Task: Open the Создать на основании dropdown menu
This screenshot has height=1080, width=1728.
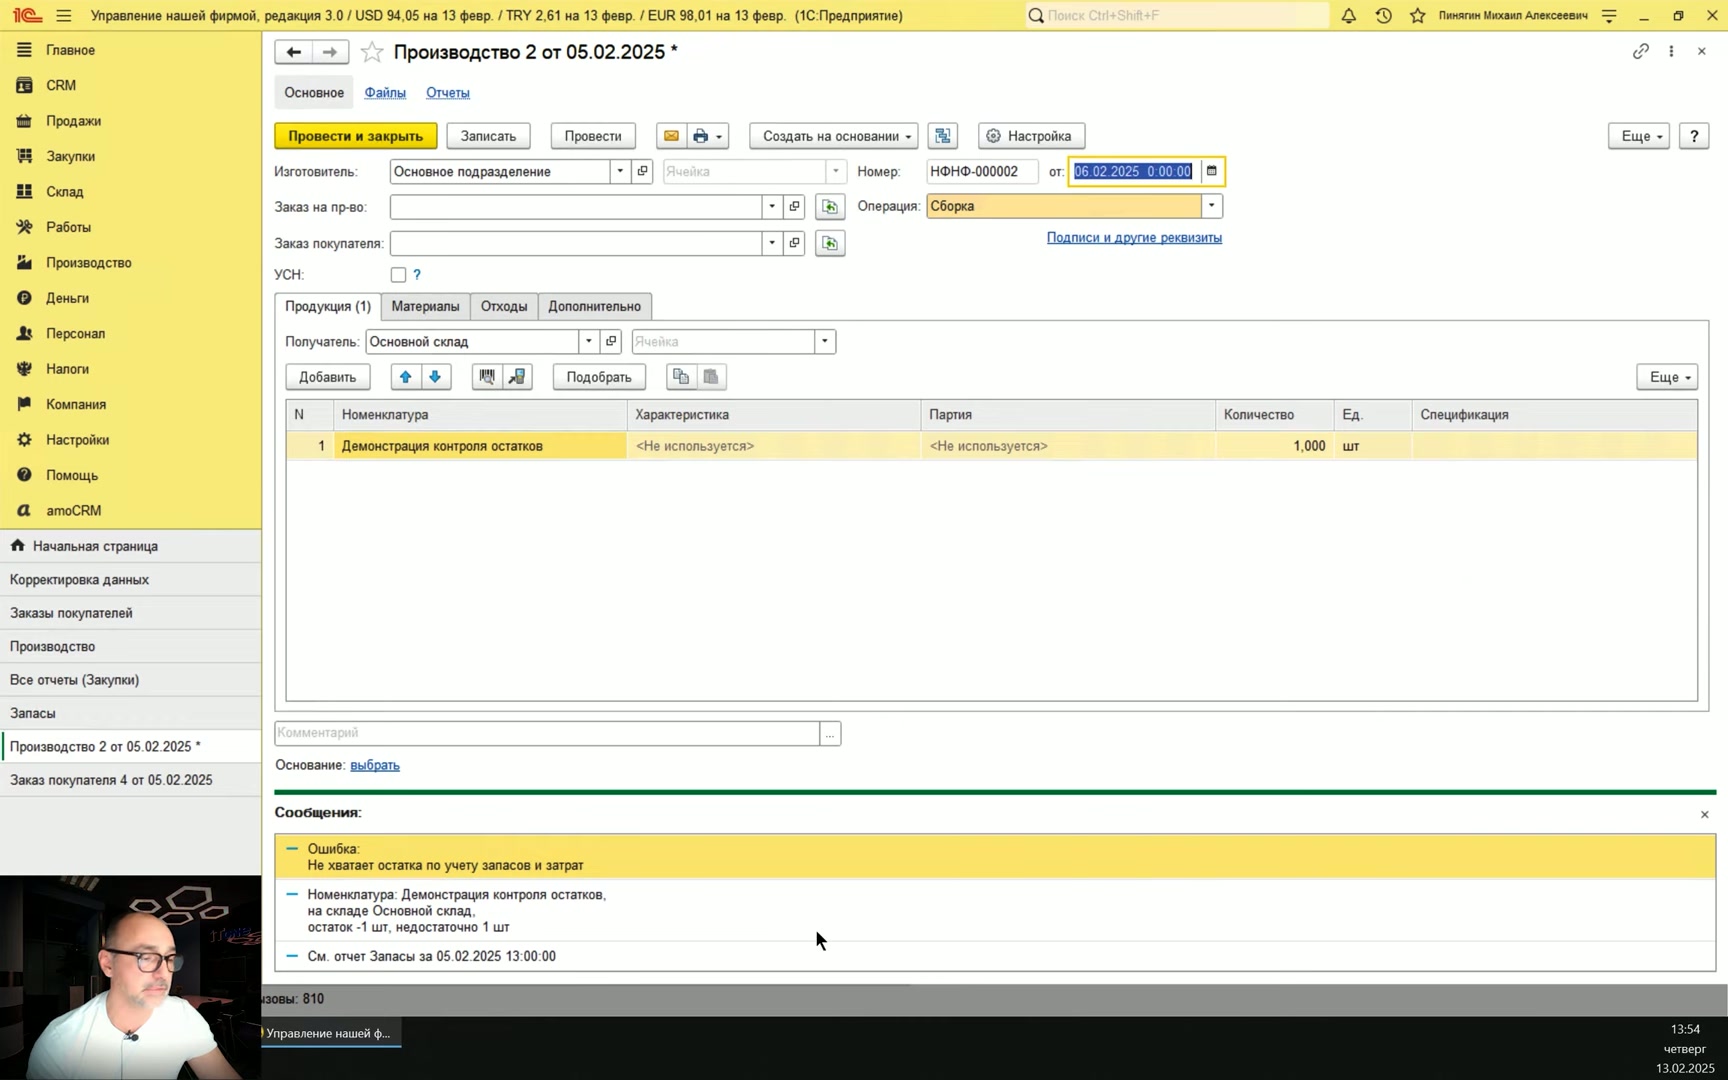Action: tap(834, 136)
